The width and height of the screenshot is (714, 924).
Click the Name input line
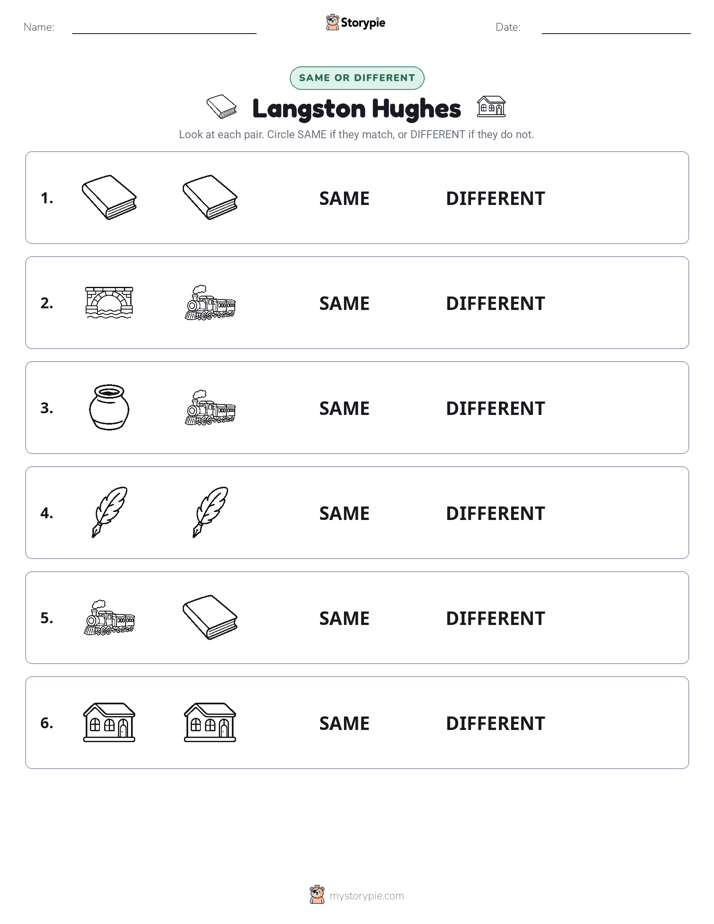click(x=164, y=28)
